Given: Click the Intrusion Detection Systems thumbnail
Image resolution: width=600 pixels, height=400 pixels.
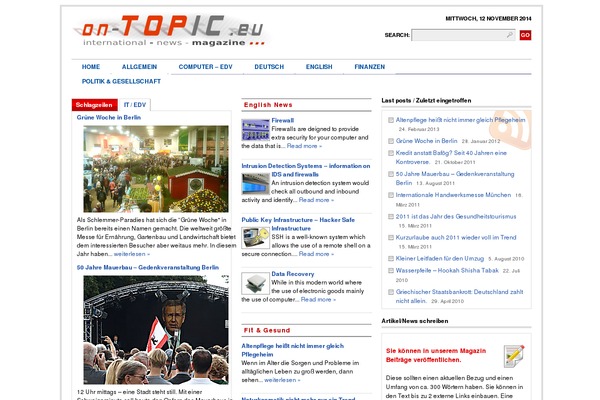Looking at the screenshot, I should [x=255, y=184].
